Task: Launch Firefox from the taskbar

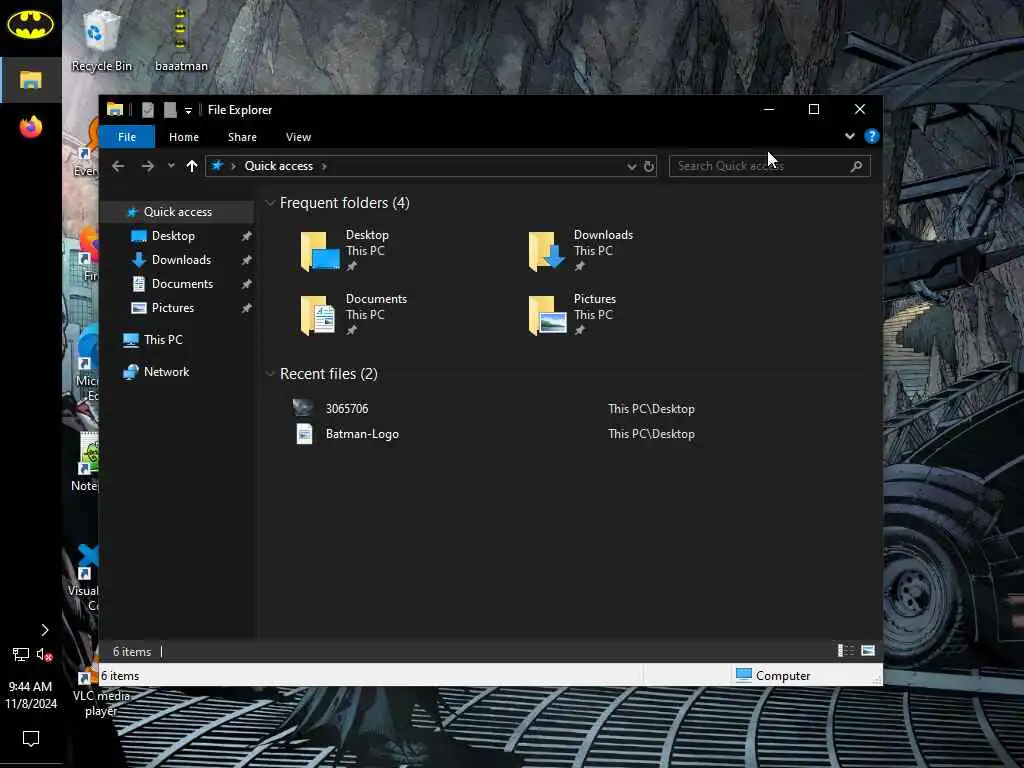Action: 31,127
